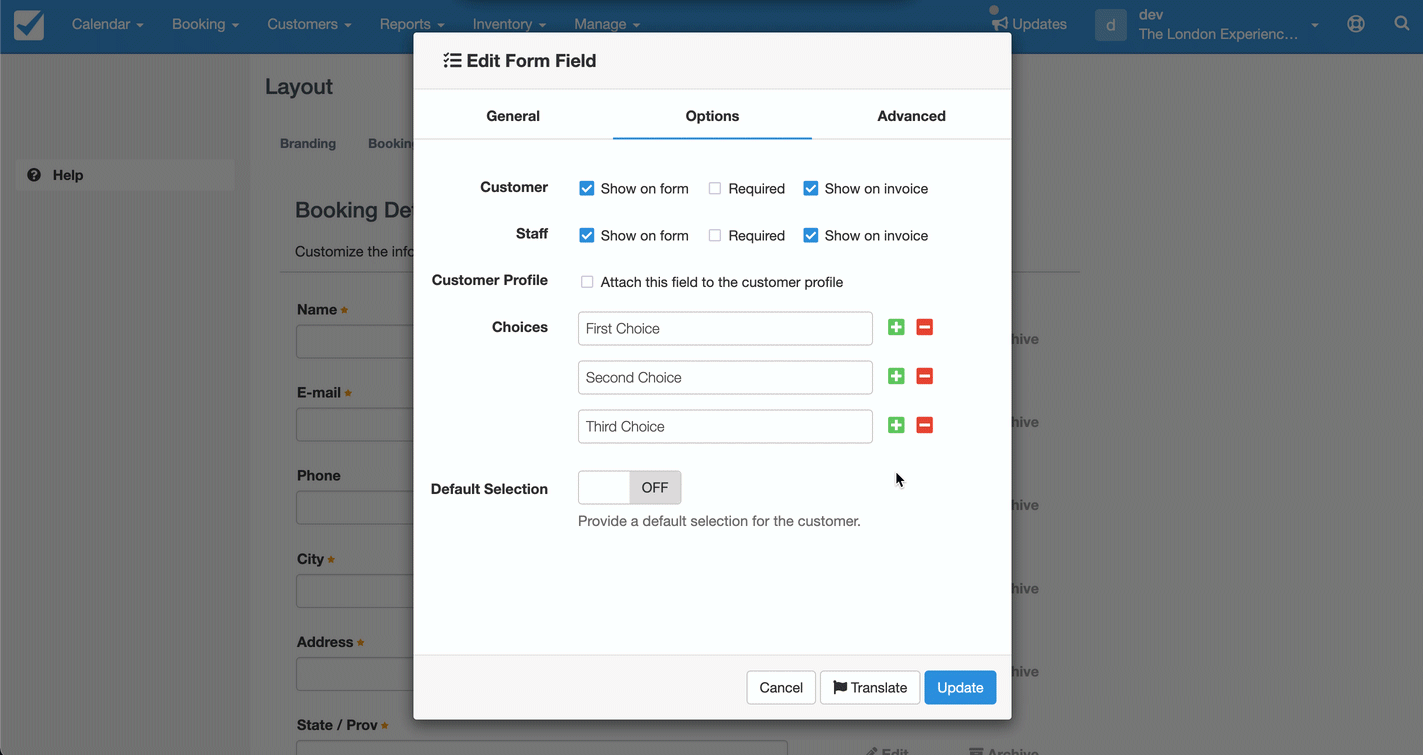Enable Customer Required checkbox
1423x755 pixels.
[x=715, y=188]
